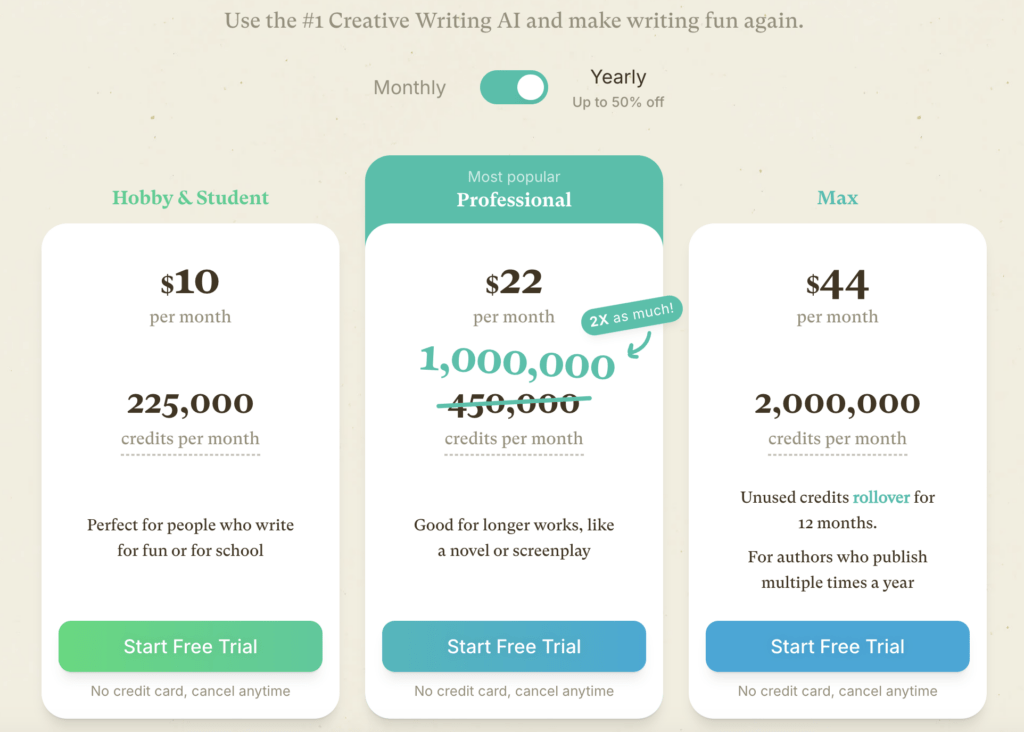This screenshot has width=1024, height=732.
Task: Select the Monthly billing option
Action: pos(409,88)
